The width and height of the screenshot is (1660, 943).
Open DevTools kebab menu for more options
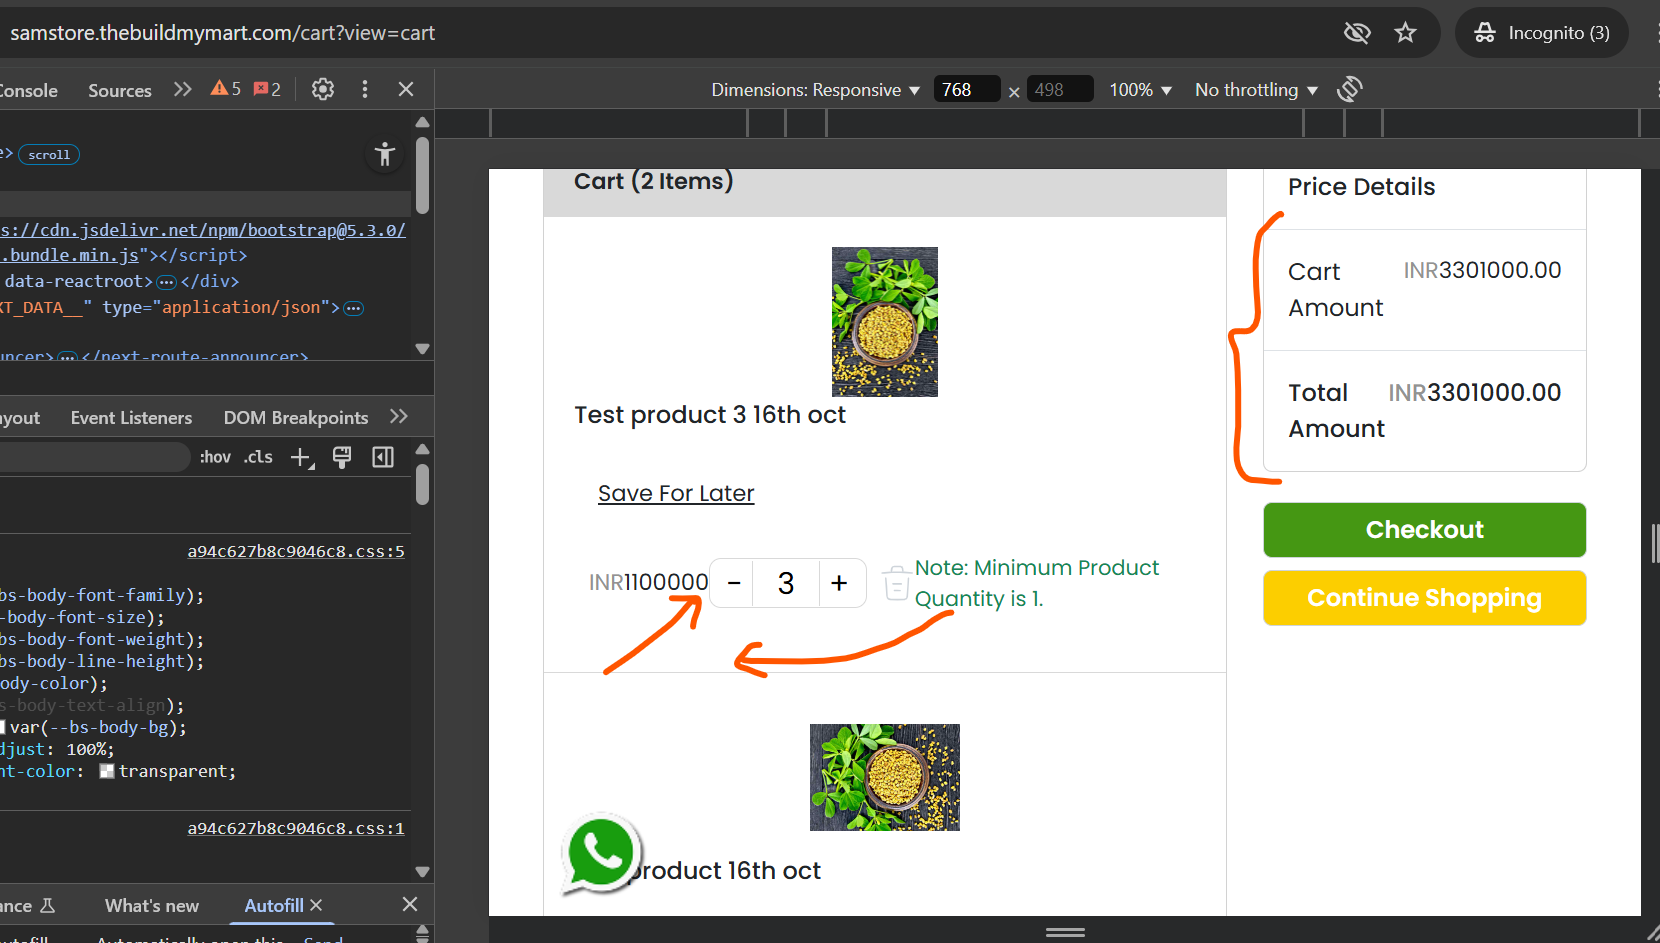point(365,89)
